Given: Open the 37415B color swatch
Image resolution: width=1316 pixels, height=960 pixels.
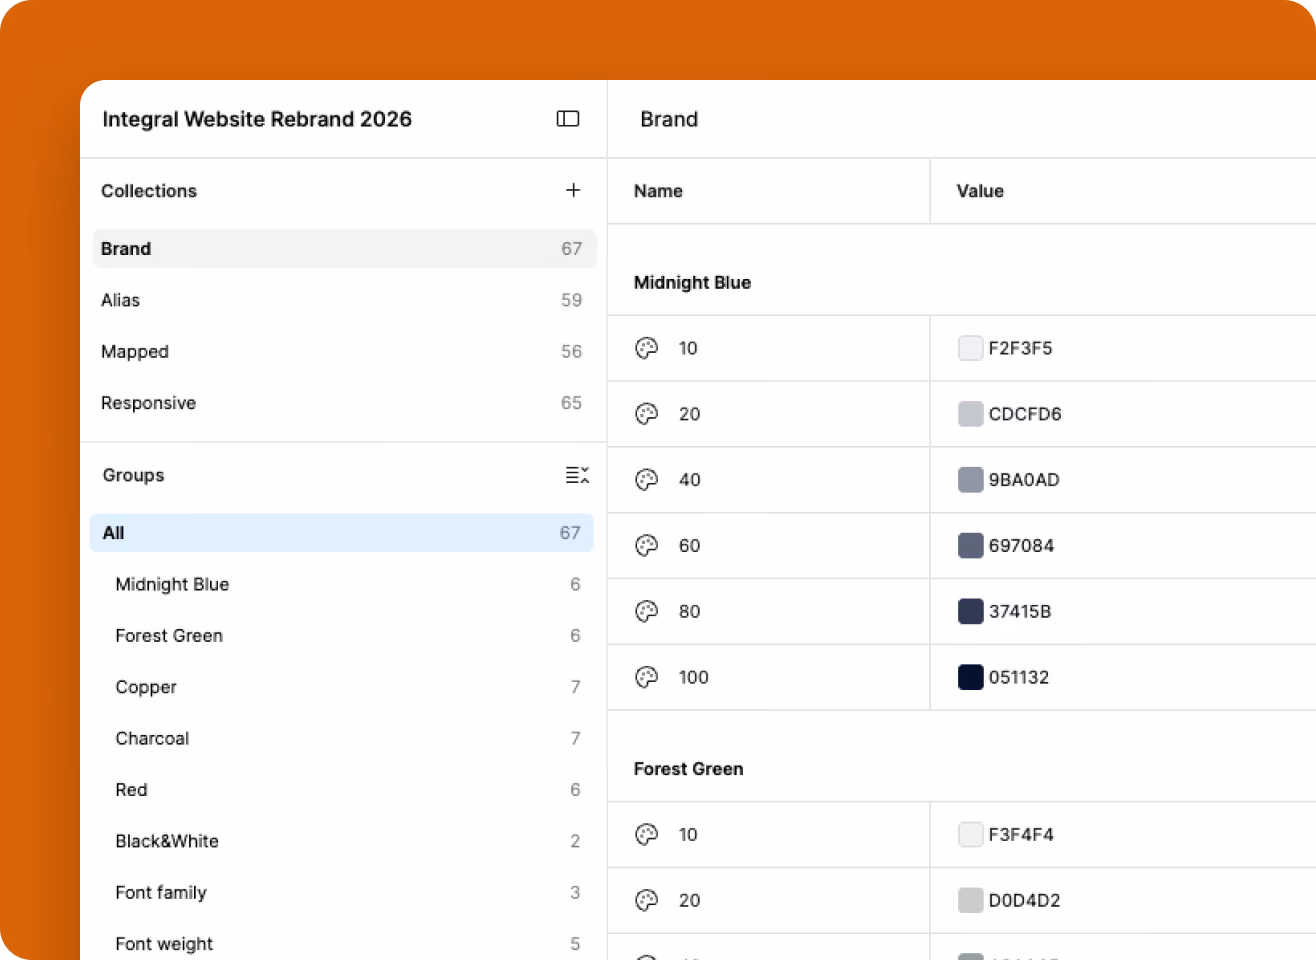Looking at the screenshot, I should coord(971,611).
